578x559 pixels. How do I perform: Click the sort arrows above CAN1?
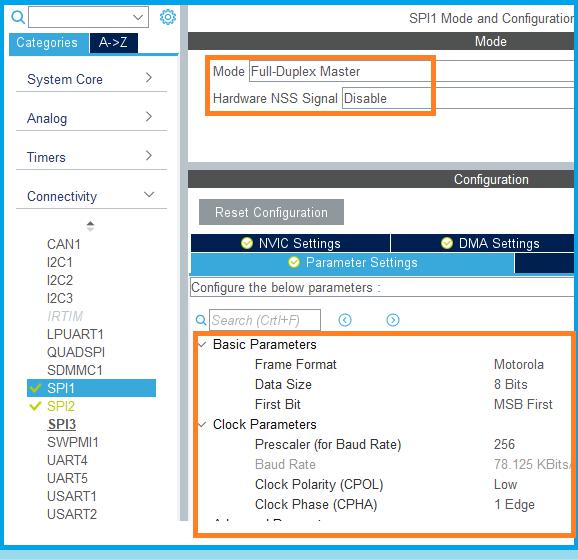tap(90, 226)
